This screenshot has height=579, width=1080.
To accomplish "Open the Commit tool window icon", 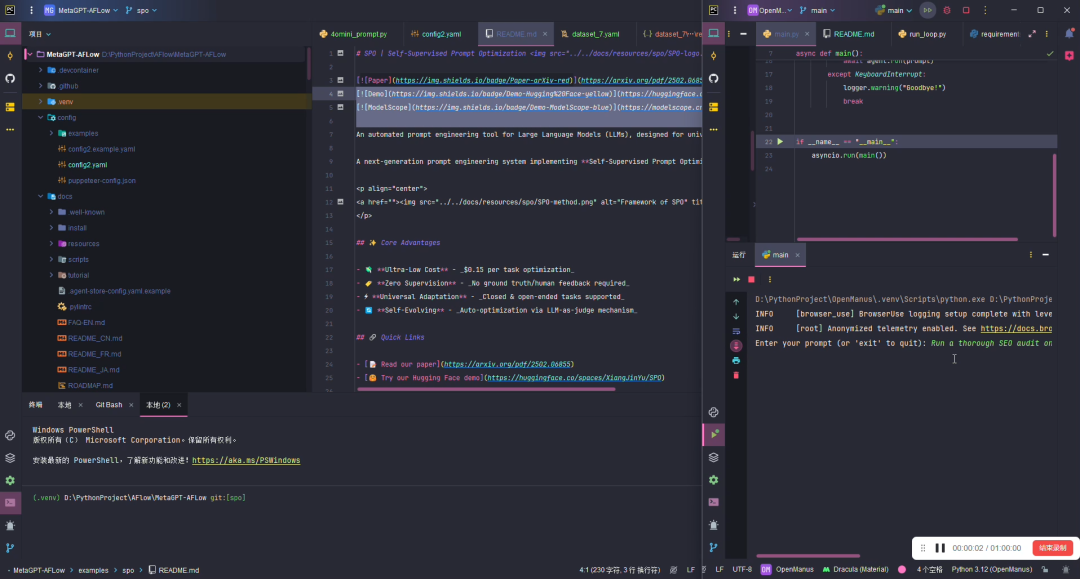I will 10,54.
